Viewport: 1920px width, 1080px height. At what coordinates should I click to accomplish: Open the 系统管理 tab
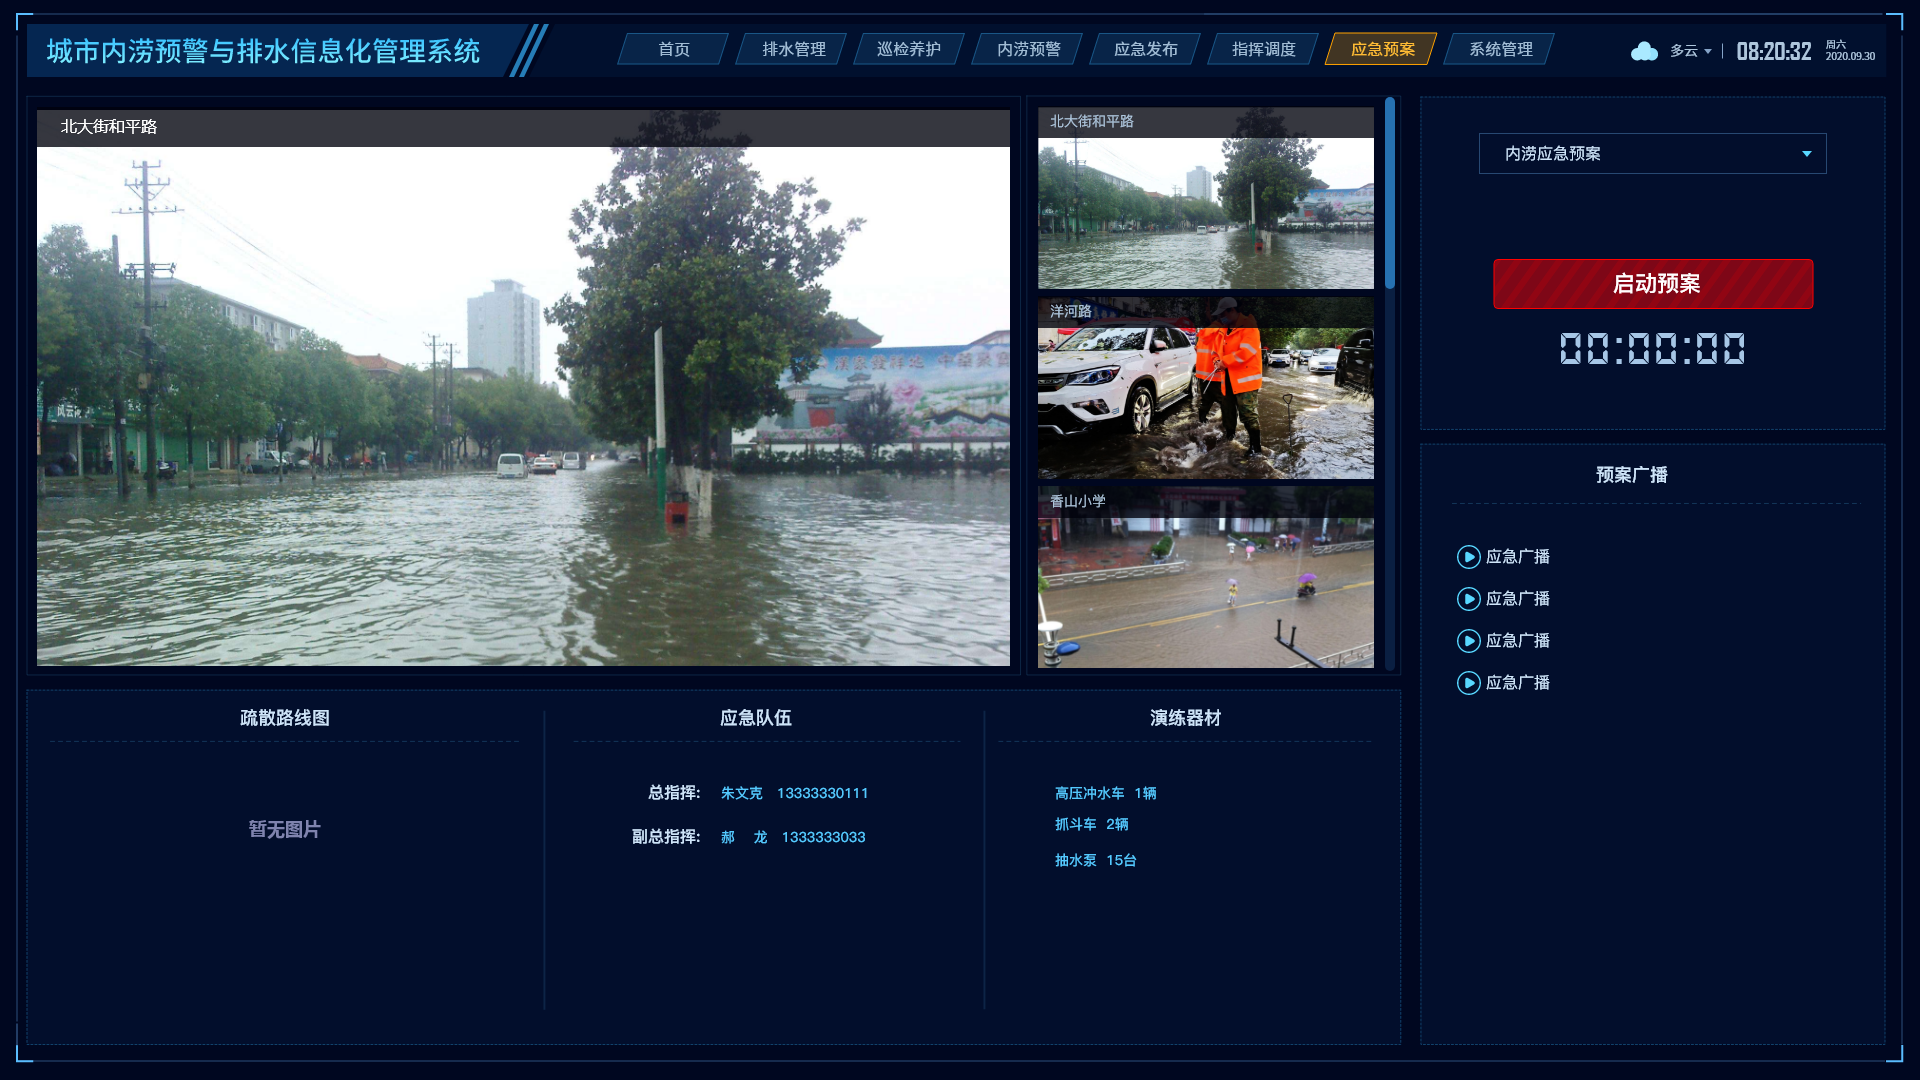(x=1500, y=49)
